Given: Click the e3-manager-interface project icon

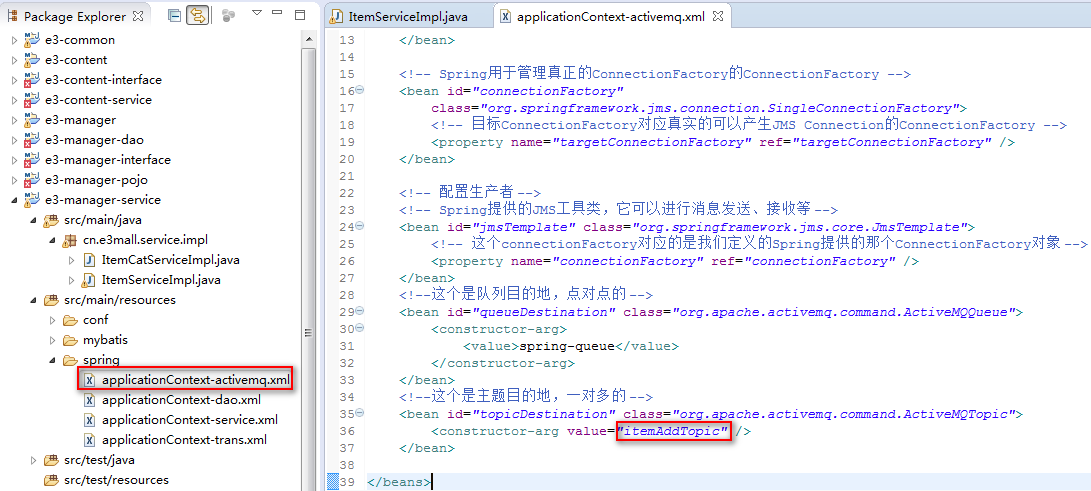Looking at the screenshot, I should point(32,160).
